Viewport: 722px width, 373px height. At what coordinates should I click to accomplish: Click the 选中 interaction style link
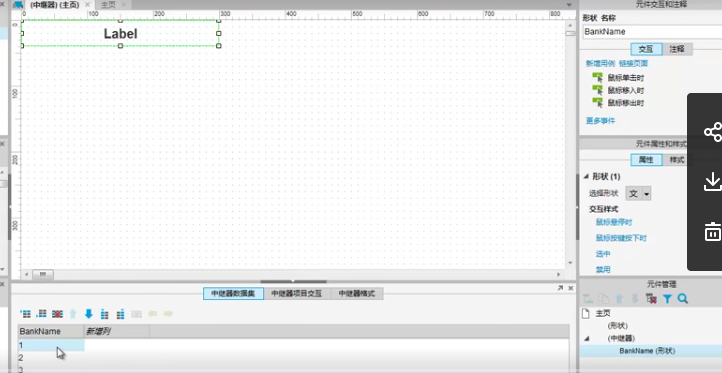[603, 254]
